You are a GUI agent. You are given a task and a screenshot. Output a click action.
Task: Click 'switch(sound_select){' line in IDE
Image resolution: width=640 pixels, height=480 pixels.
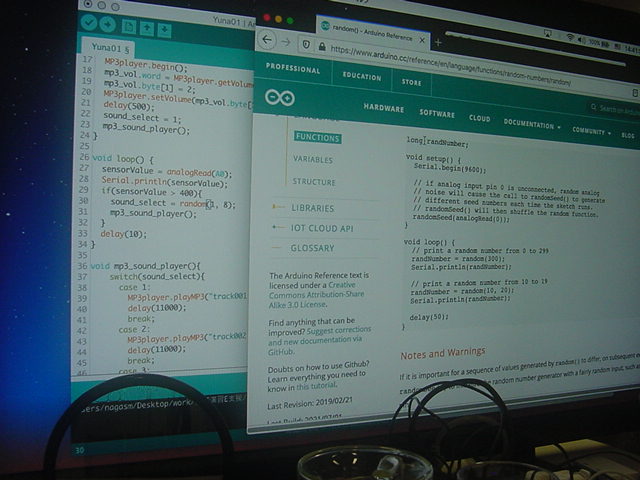point(157,276)
